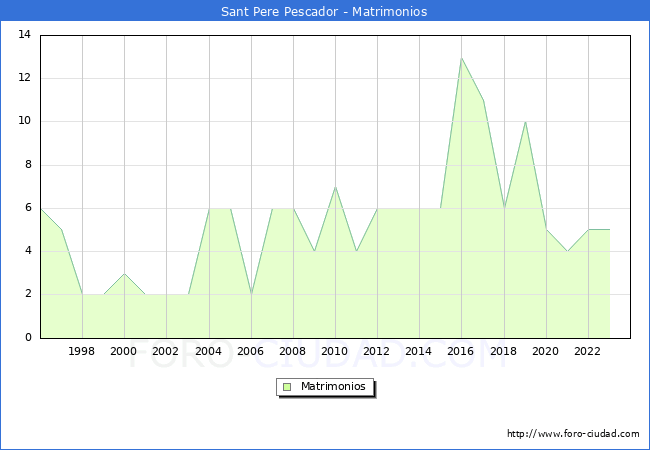
Task: Click the y-axis label 4
Action: 28,251
